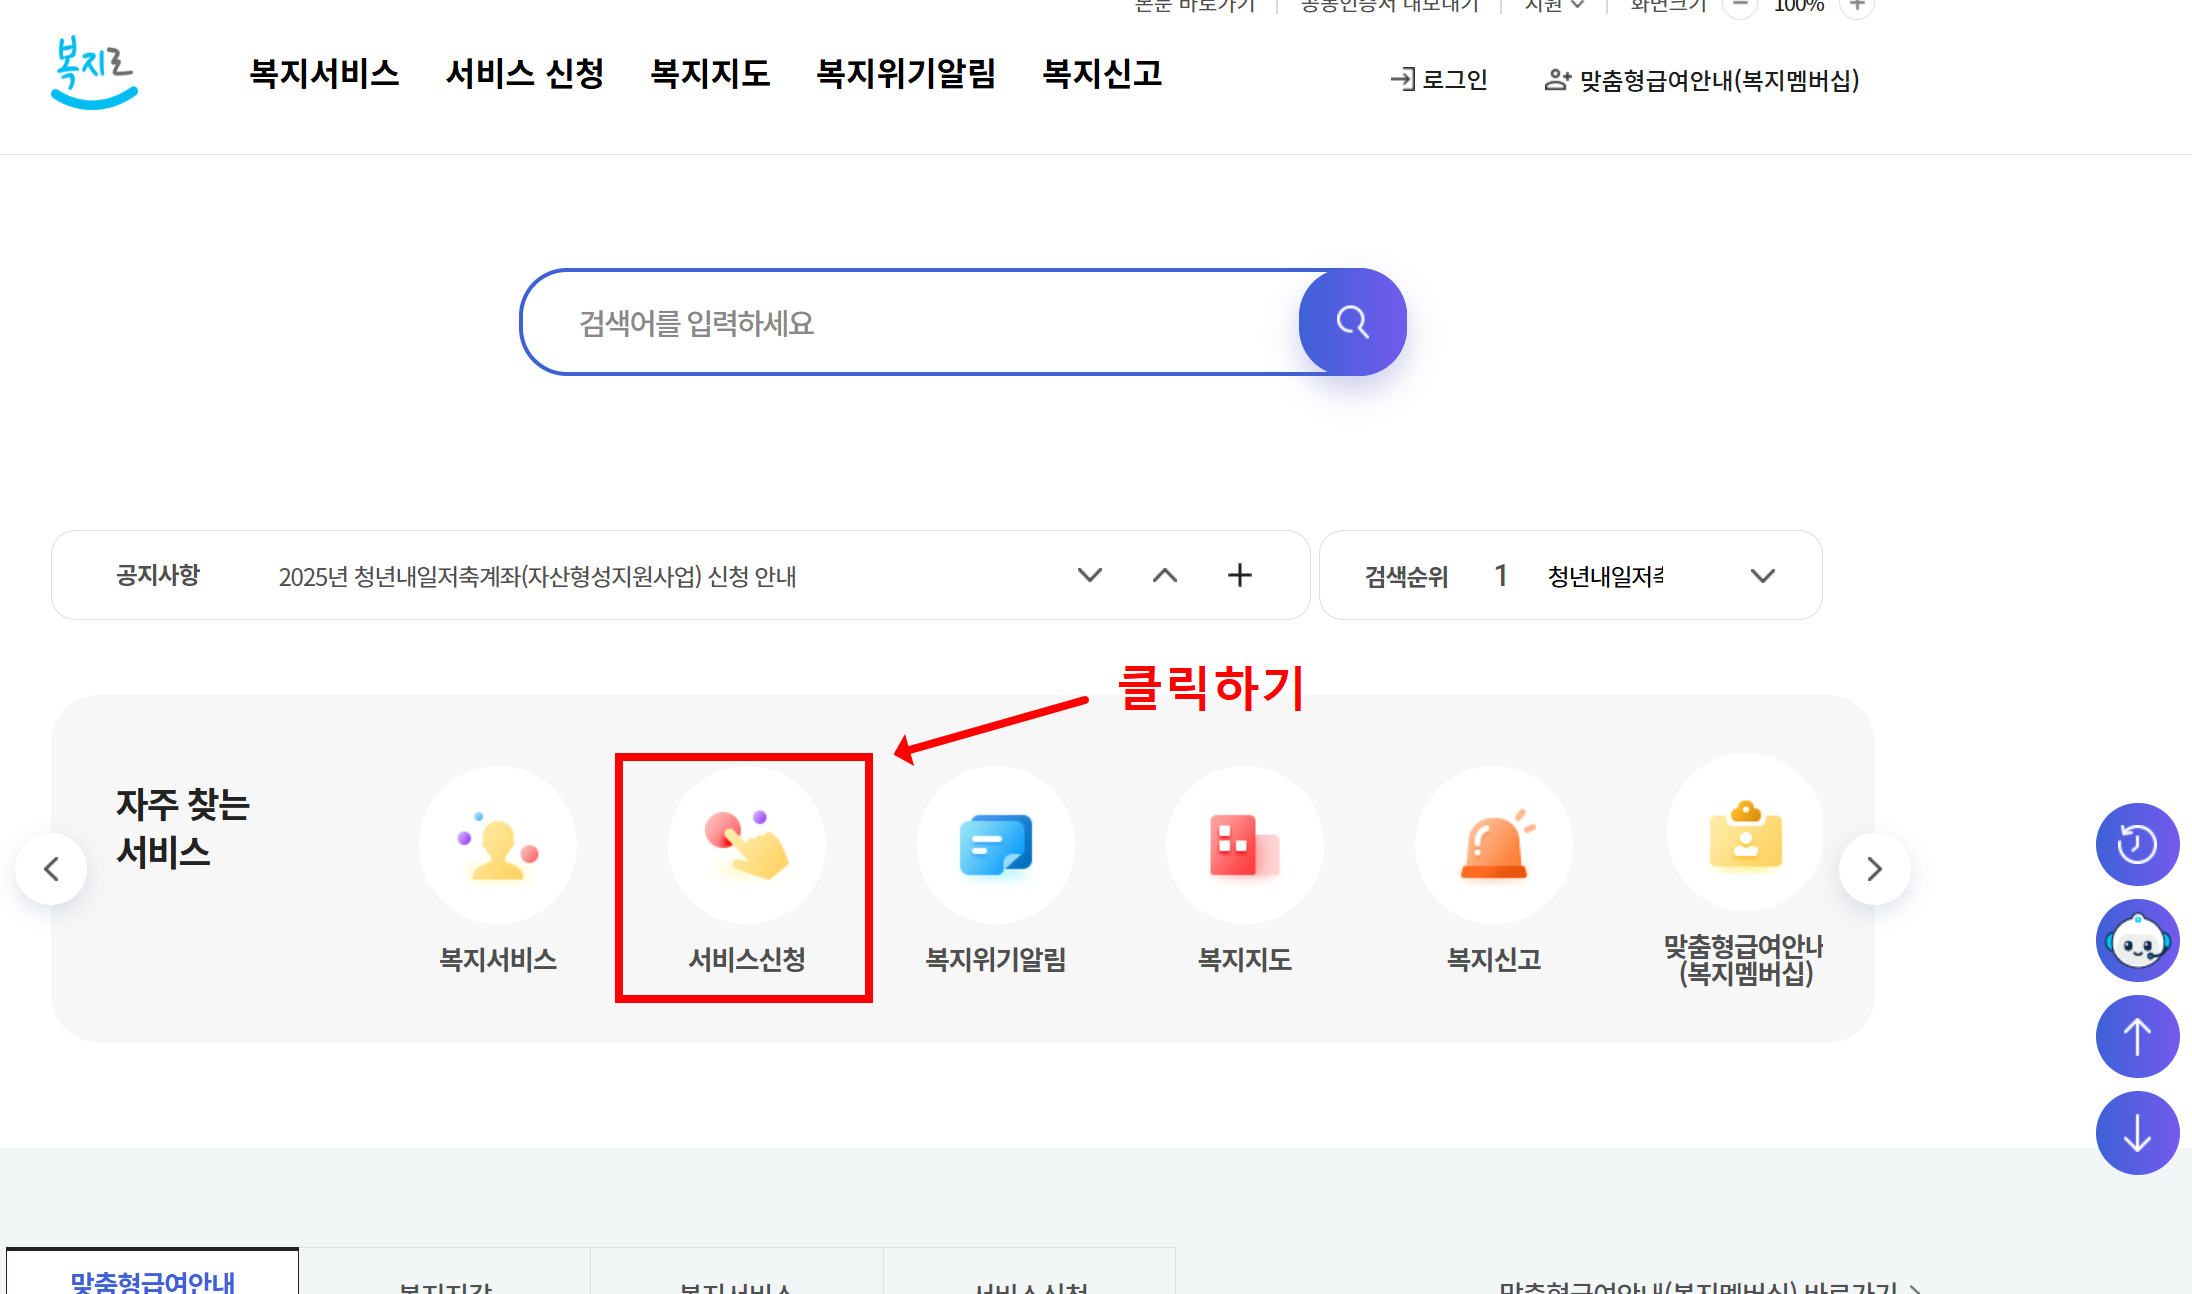Open the 복지서비스 person icon shortcut
2192x1294 pixels.
[498, 845]
